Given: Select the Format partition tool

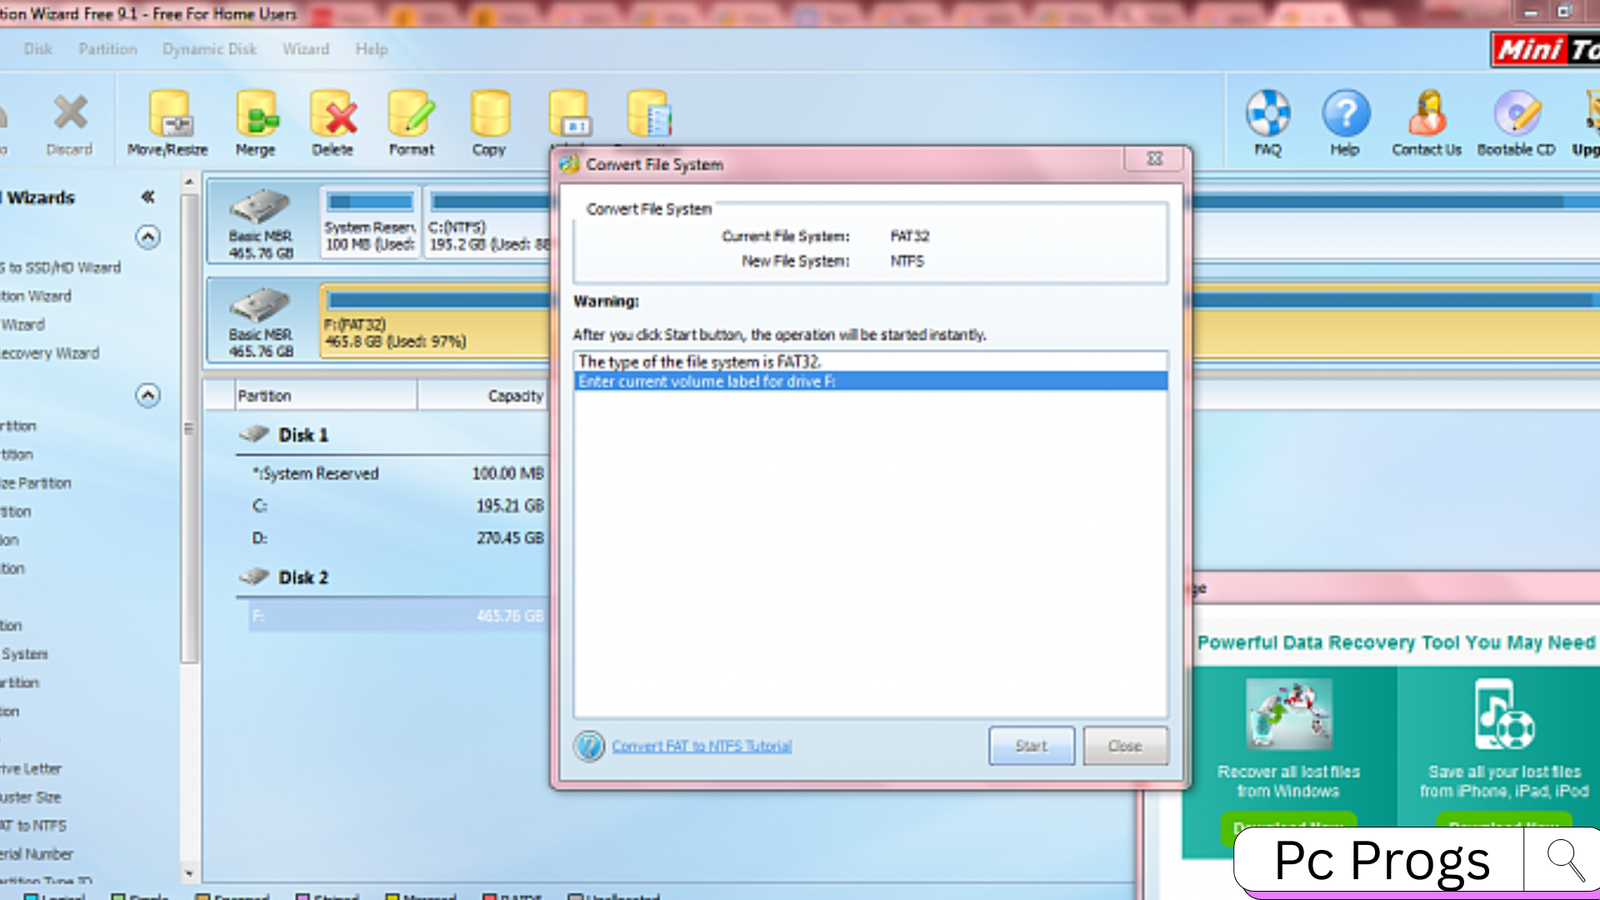Looking at the screenshot, I should [x=411, y=125].
